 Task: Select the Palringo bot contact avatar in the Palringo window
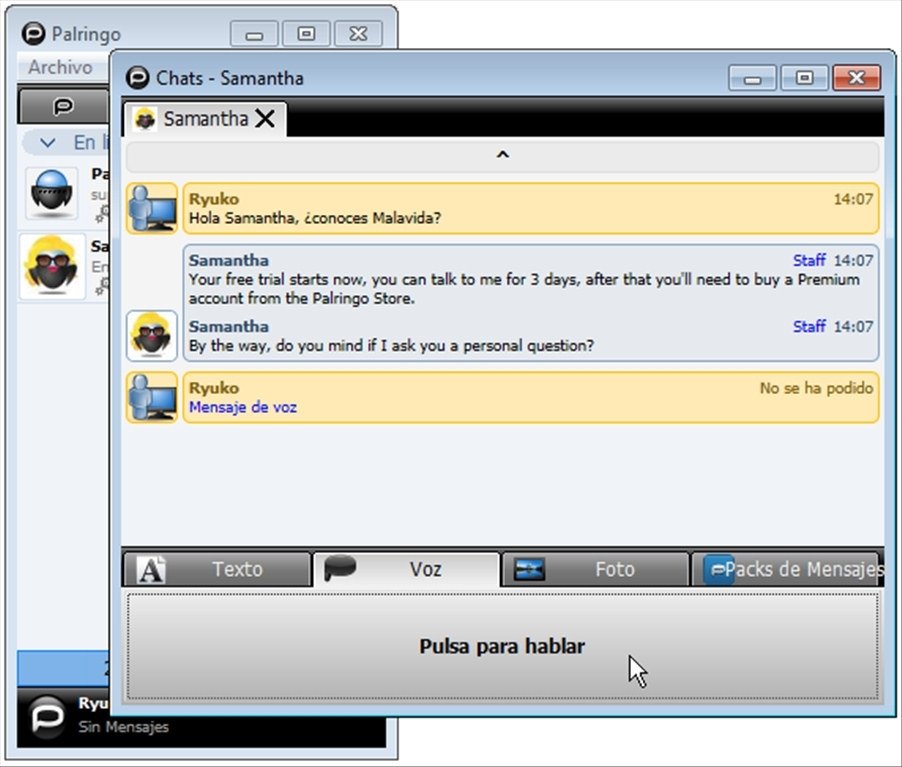pyautogui.click(x=51, y=193)
